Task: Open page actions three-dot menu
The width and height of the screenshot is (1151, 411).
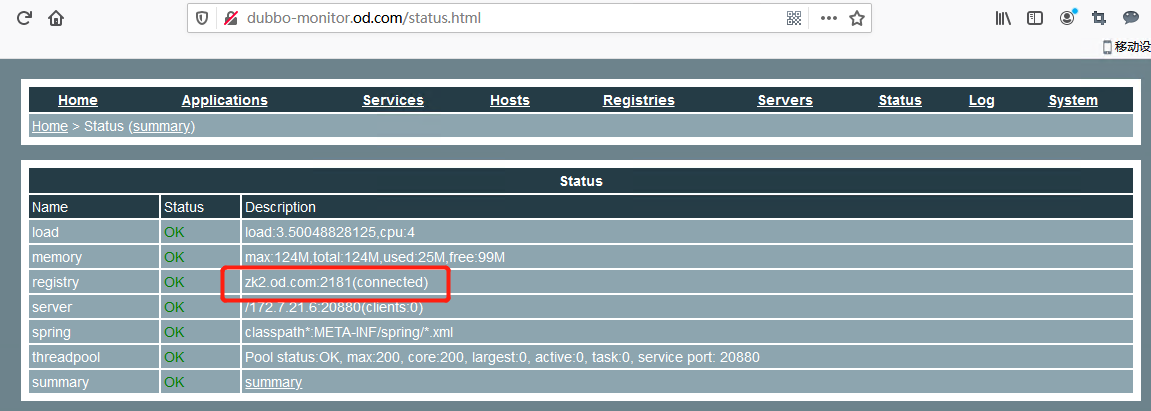Action: 828,18
